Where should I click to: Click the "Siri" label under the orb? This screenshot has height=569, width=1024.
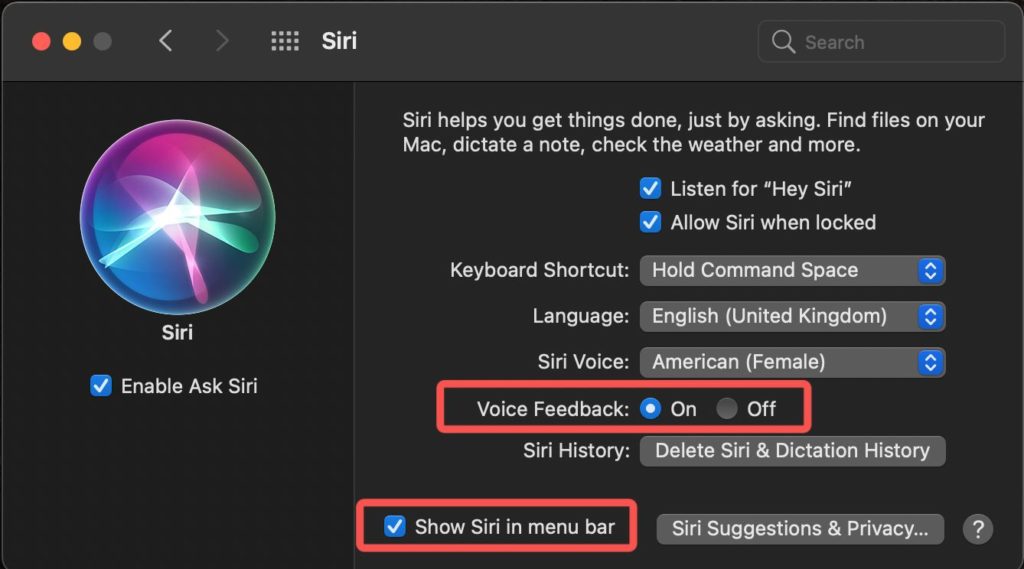pos(177,333)
